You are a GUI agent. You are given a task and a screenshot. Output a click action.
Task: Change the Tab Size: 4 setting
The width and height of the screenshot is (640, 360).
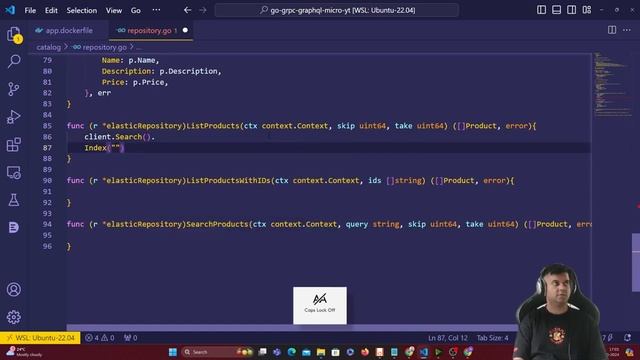pos(493,338)
